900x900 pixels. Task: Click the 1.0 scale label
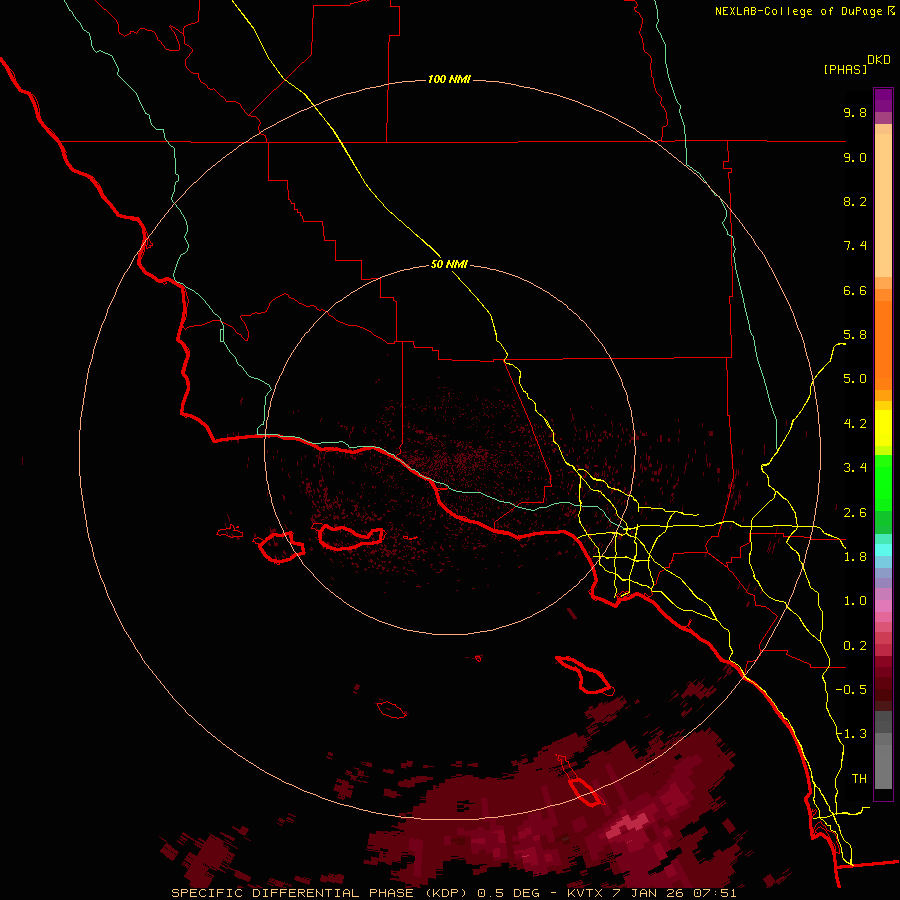855,601
